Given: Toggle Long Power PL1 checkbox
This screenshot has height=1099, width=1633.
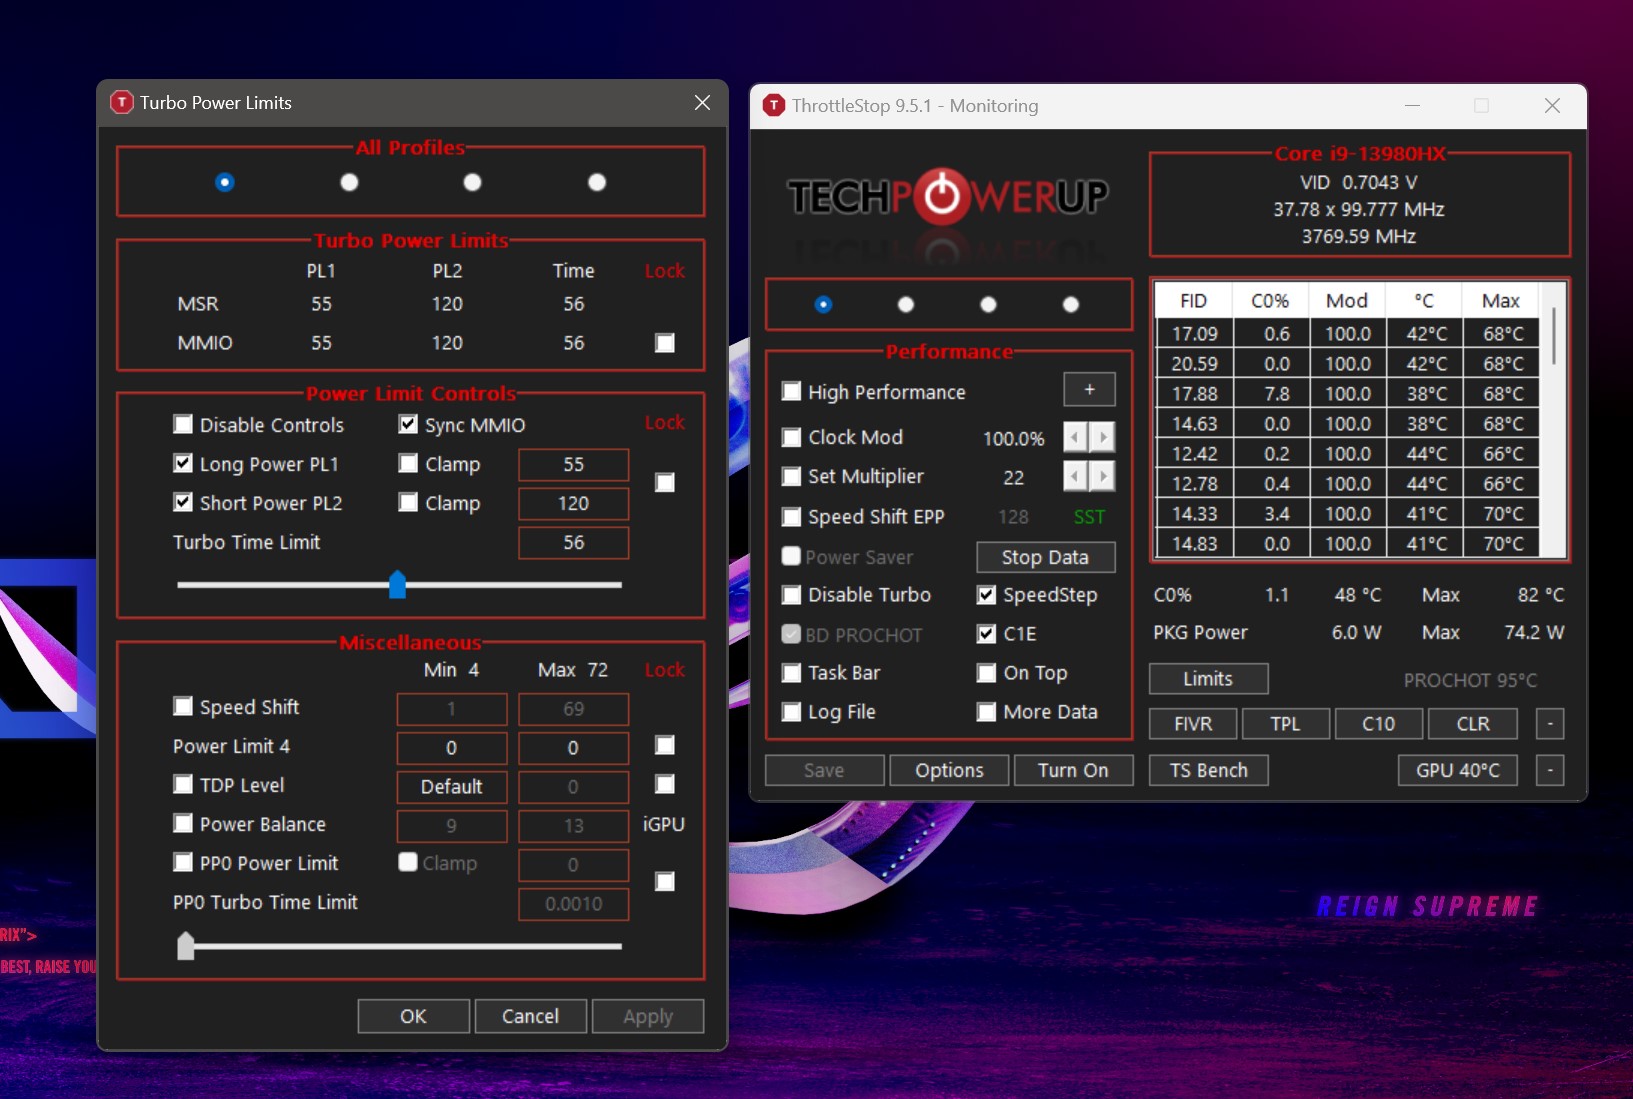Looking at the screenshot, I should 183,463.
